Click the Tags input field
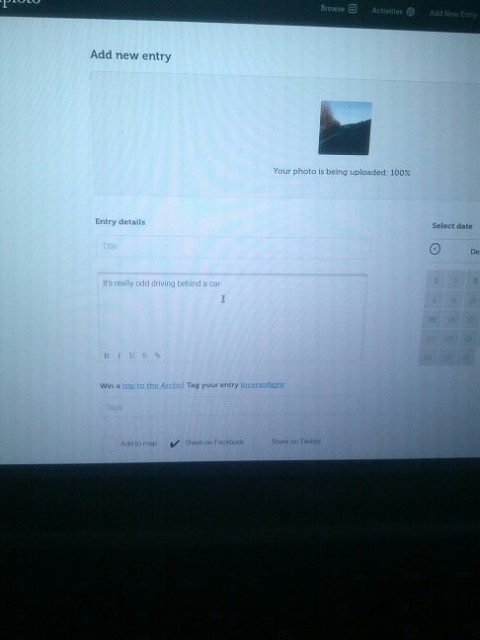Screen dimensions: 480x640 coord(229,407)
